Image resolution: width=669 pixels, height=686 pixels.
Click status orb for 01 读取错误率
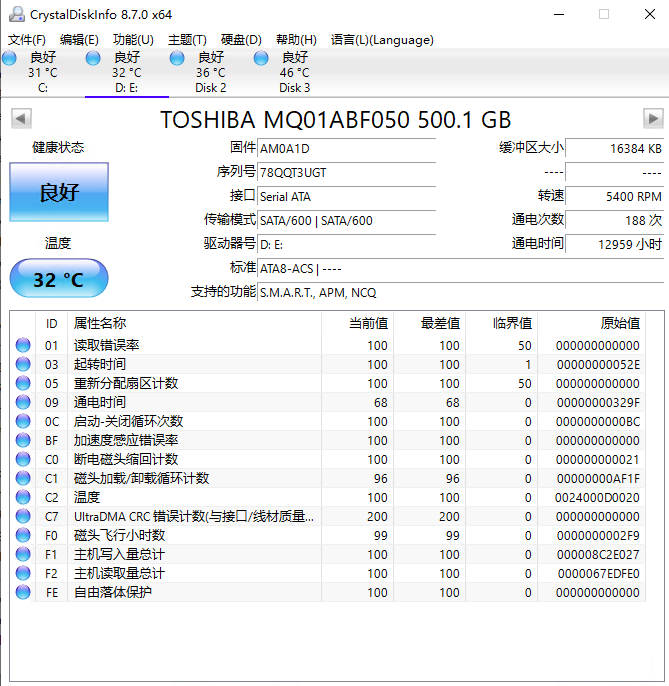[x=23, y=345]
